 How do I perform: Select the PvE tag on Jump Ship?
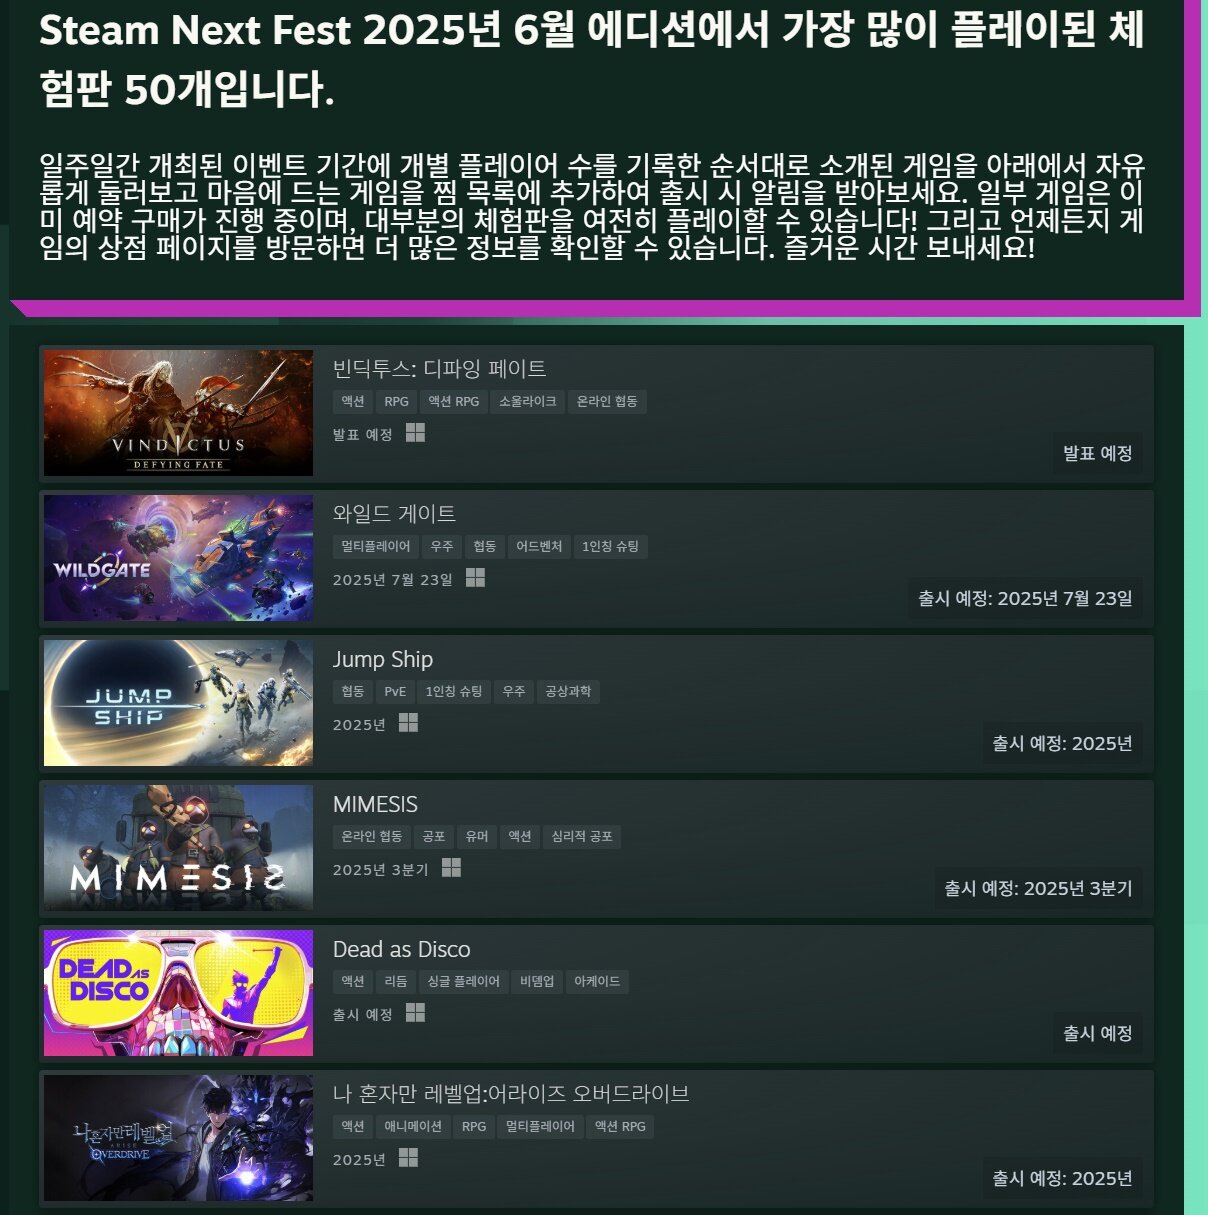[x=395, y=692]
